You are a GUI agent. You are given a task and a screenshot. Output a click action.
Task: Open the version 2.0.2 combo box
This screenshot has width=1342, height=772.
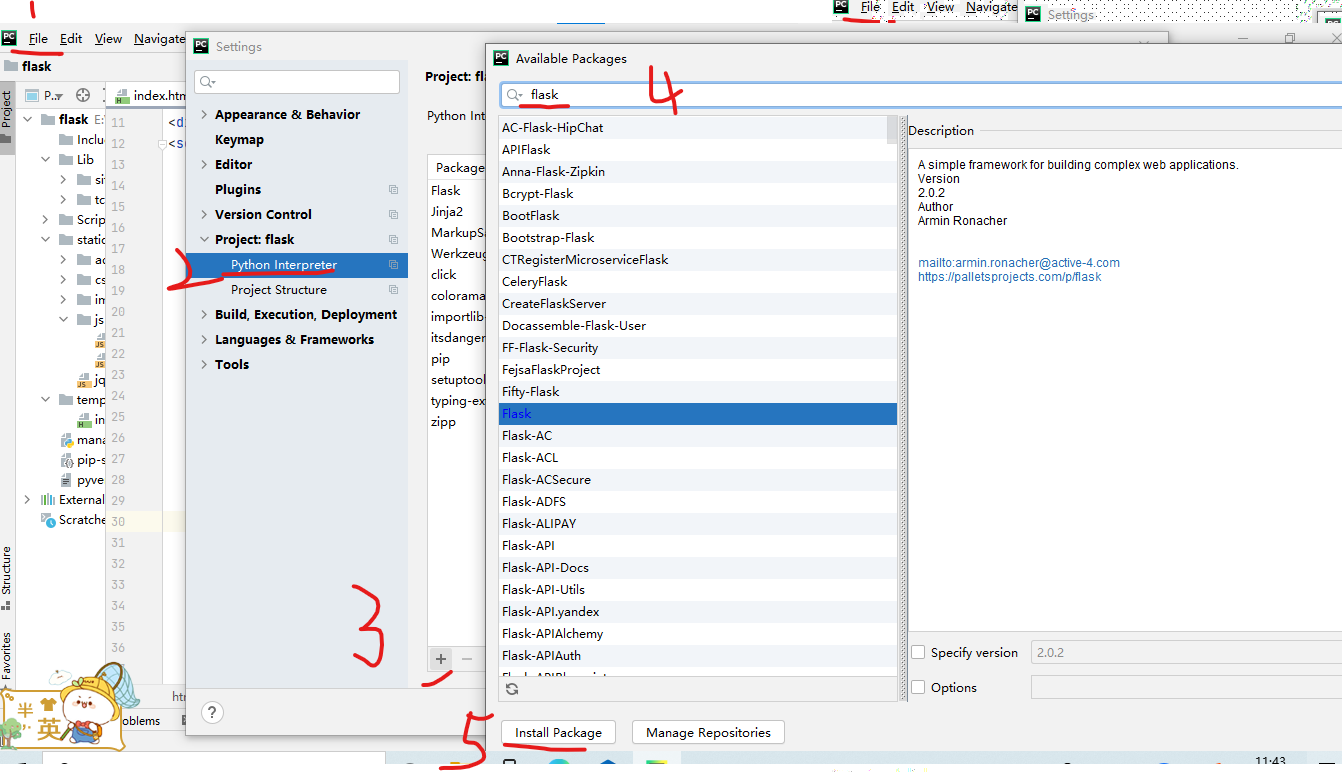click(1186, 653)
